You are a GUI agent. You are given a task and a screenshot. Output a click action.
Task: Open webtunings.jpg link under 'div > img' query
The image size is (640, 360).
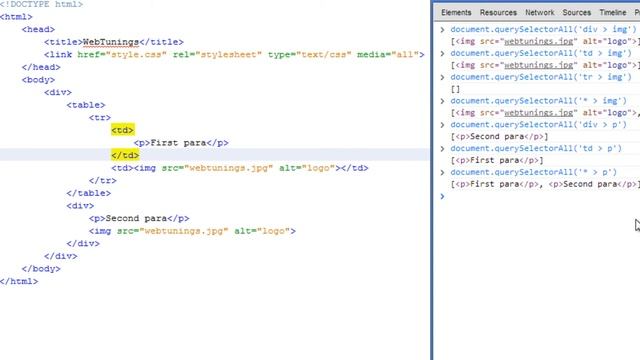(x=538, y=42)
